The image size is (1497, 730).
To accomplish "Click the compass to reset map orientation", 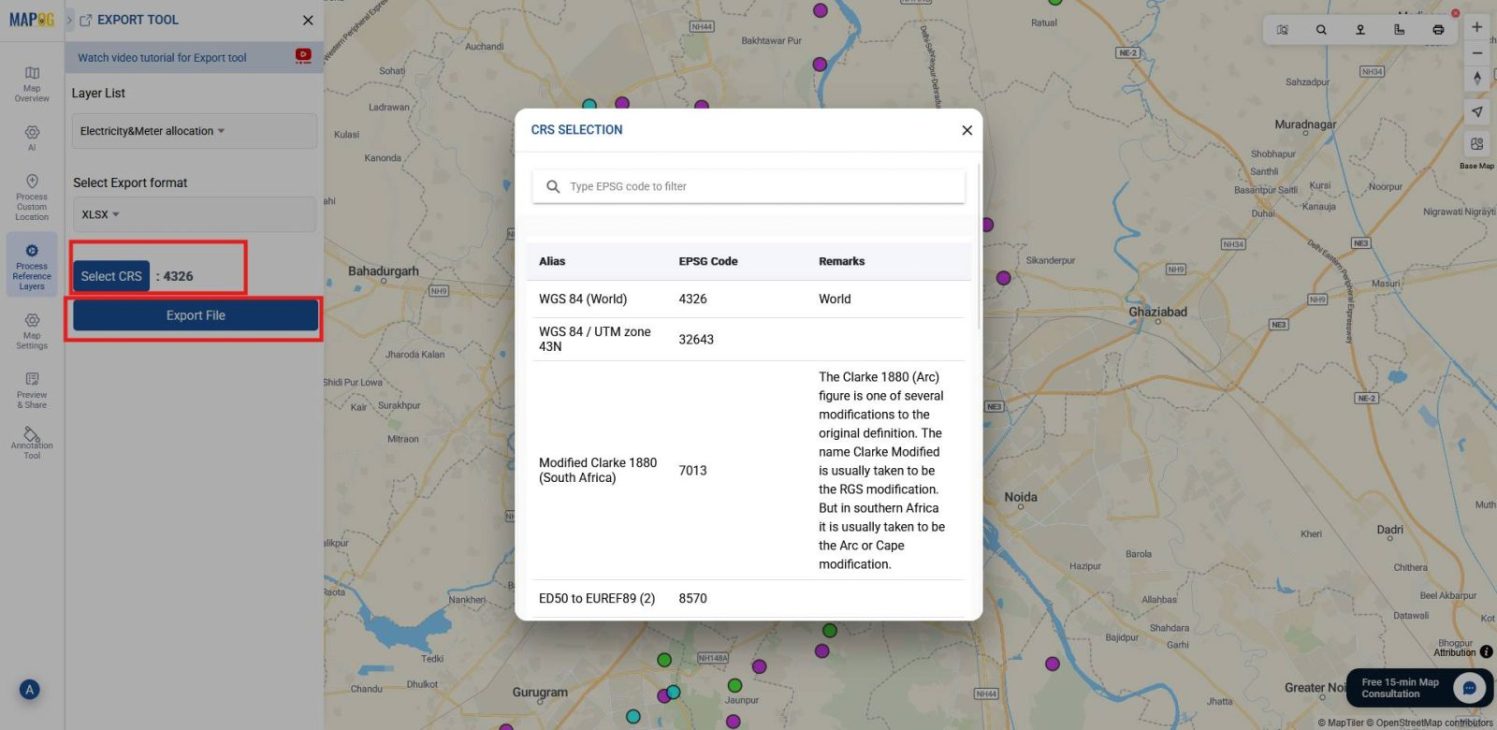I will [1476, 77].
